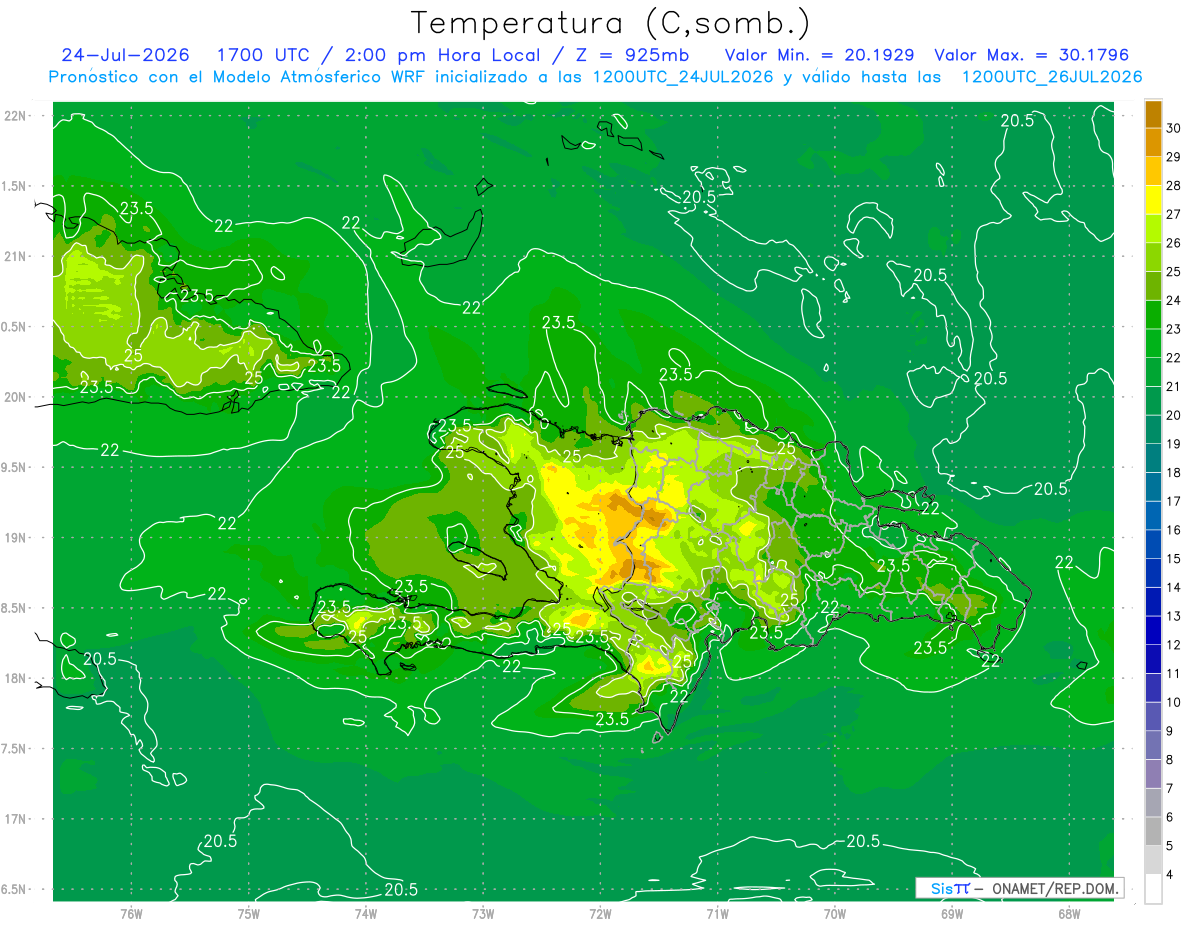Select the date text '24-Jul-2026'

click(x=124, y=55)
